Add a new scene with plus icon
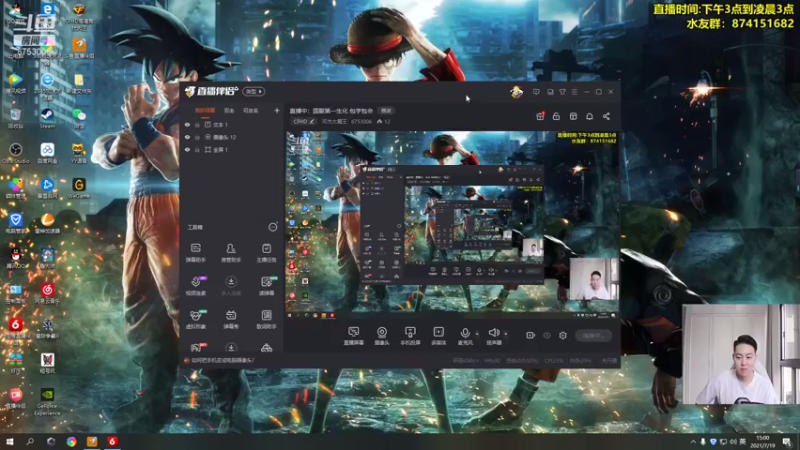 pyautogui.click(x=277, y=110)
